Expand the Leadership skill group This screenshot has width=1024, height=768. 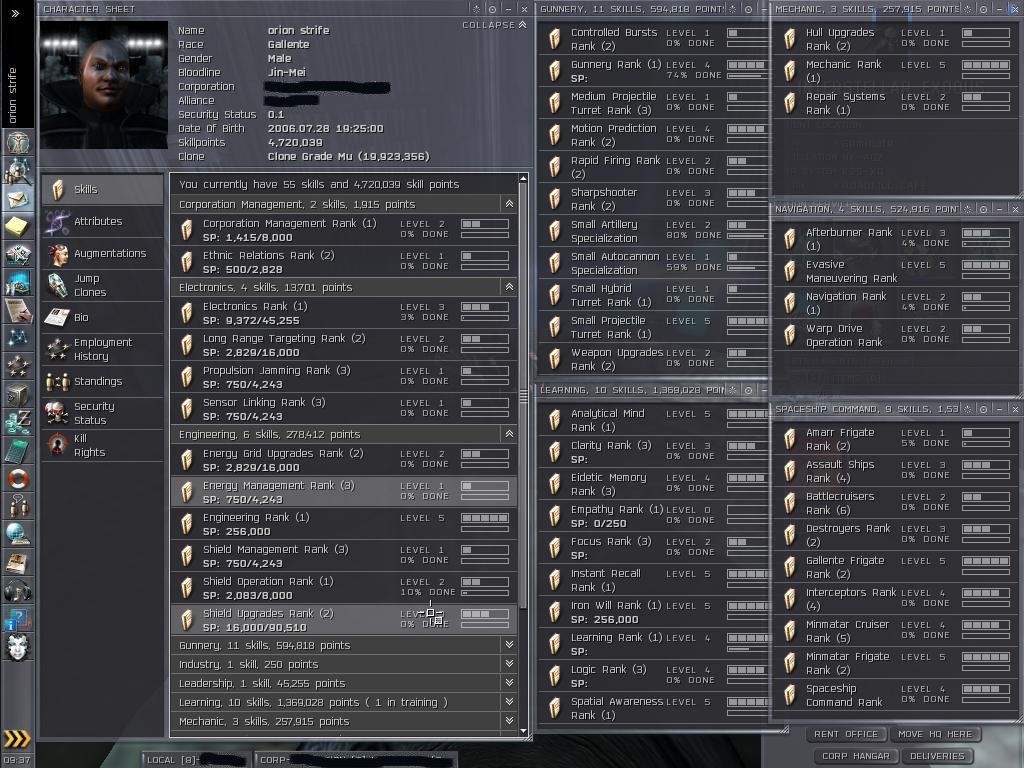tap(509, 682)
